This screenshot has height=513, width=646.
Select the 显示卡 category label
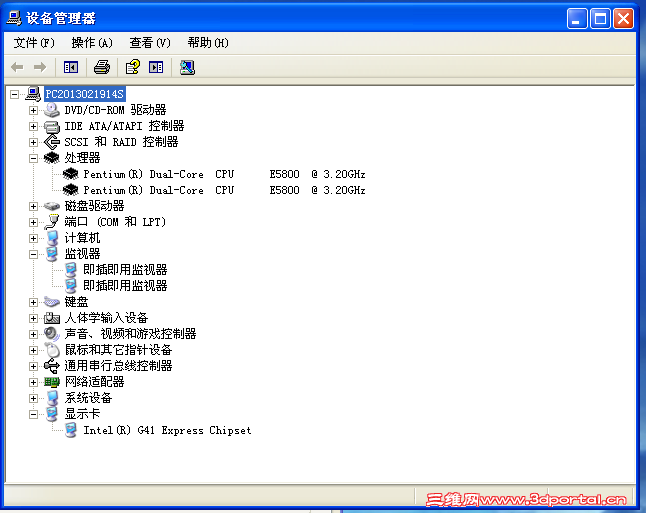click(x=82, y=414)
